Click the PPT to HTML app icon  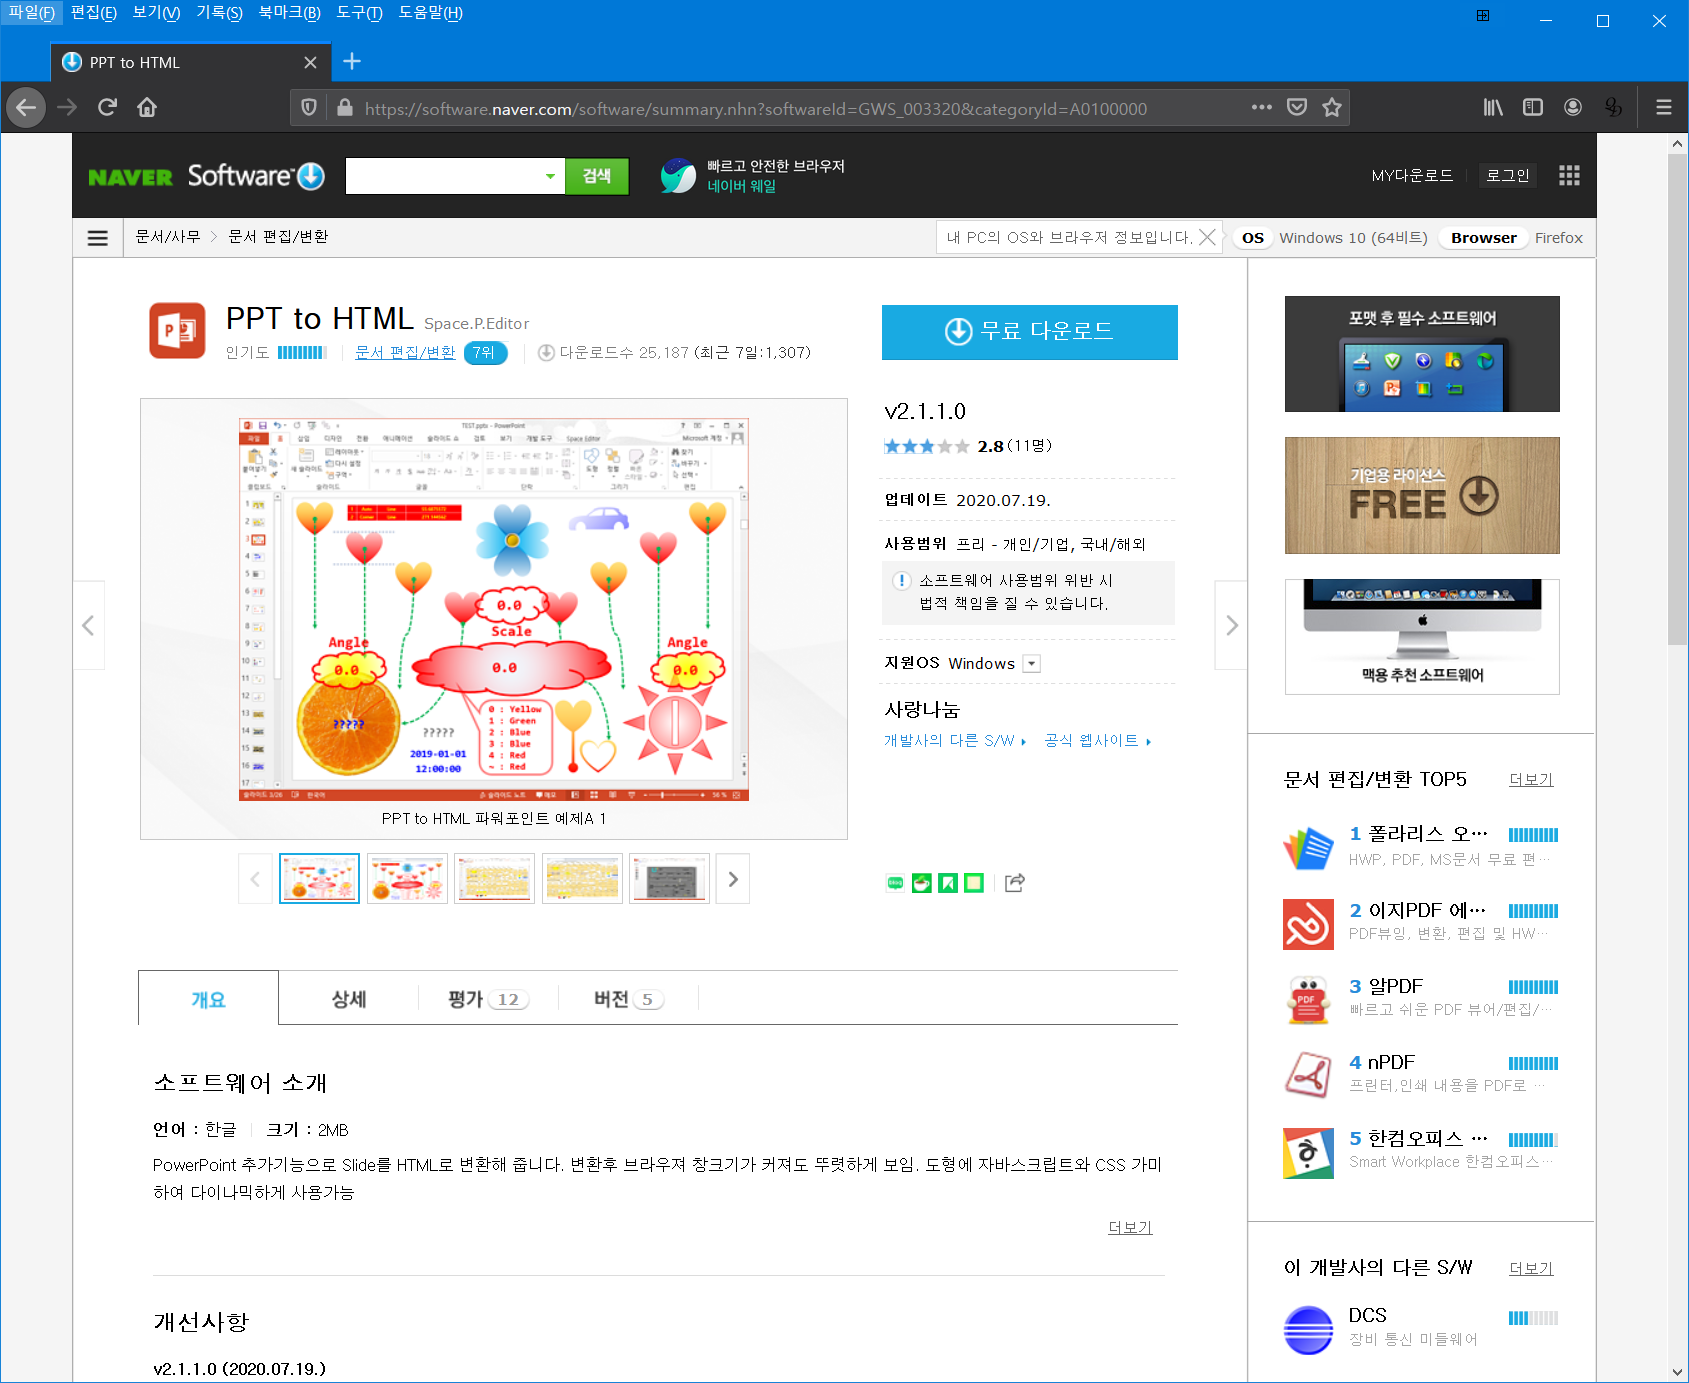point(177,330)
